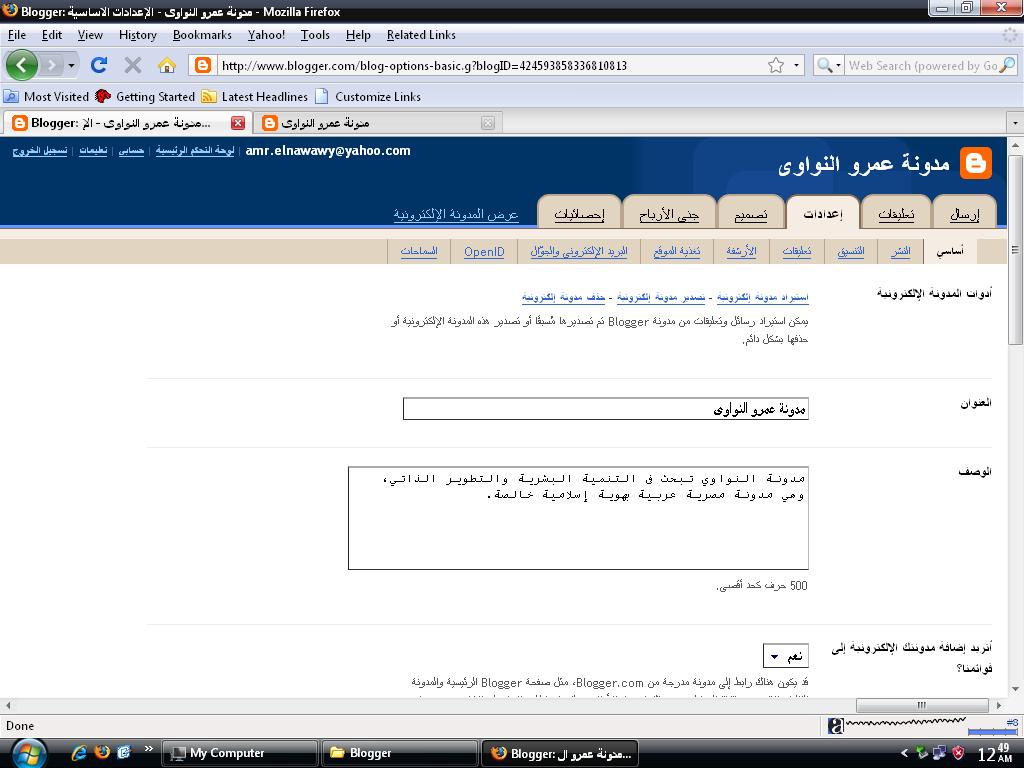Screen dimensions: 1024x768
Task: Open the Edit menu
Action: [52, 35]
